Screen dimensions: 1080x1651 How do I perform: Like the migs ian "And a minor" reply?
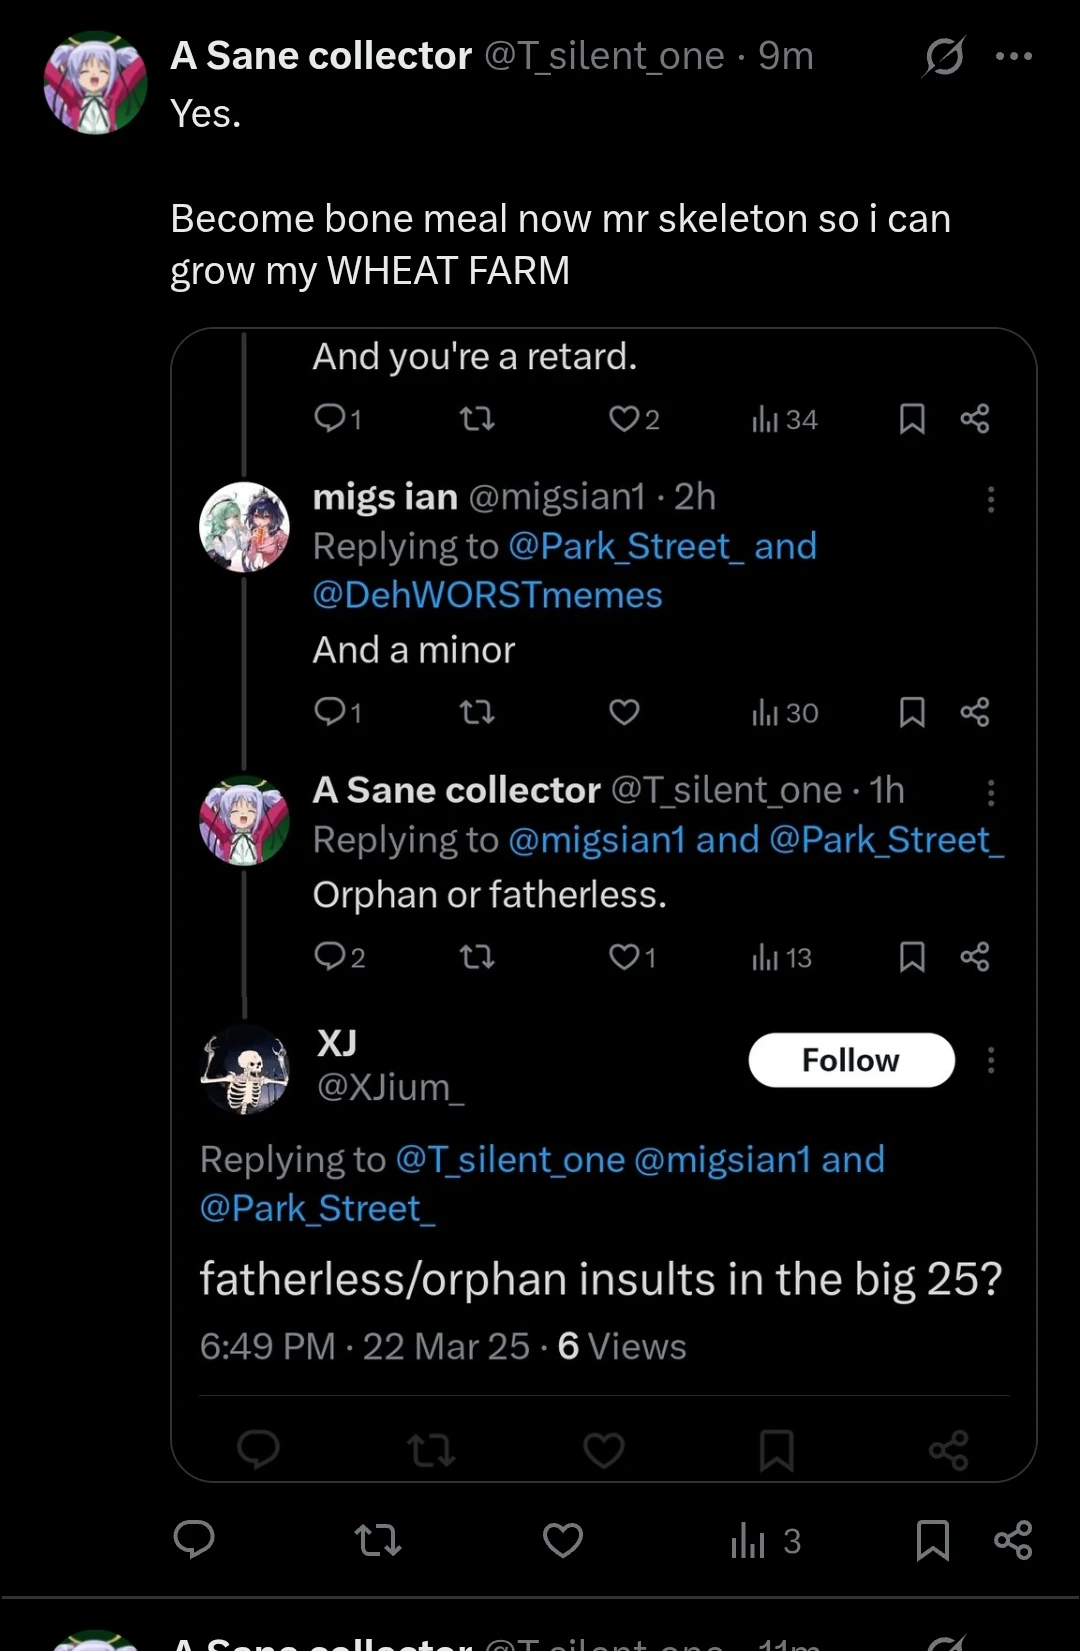(624, 712)
